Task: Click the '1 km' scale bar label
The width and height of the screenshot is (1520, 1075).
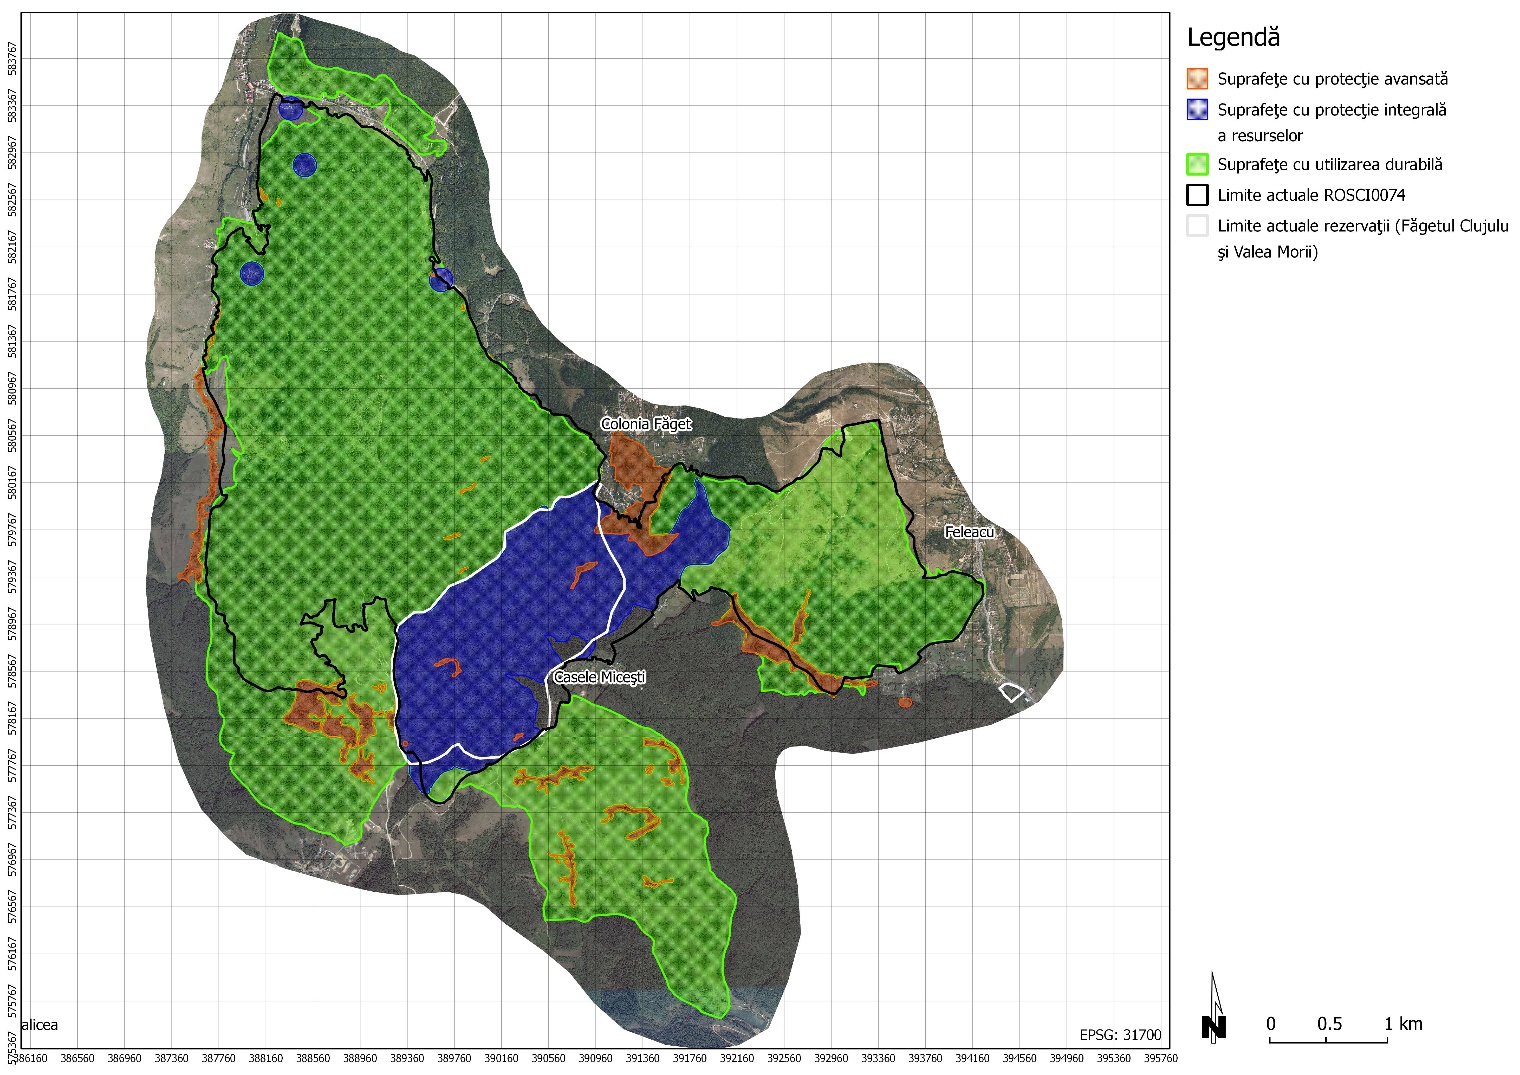Action: pos(1403,1024)
